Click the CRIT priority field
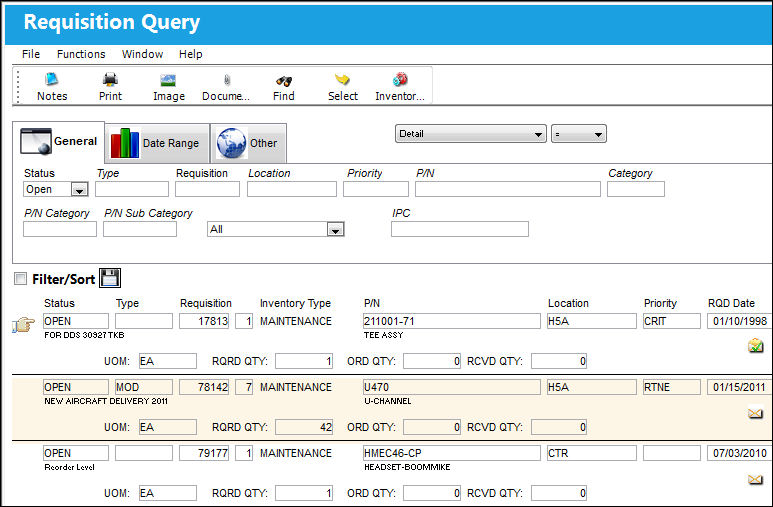This screenshot has height=507, width=773. point(671,321)
